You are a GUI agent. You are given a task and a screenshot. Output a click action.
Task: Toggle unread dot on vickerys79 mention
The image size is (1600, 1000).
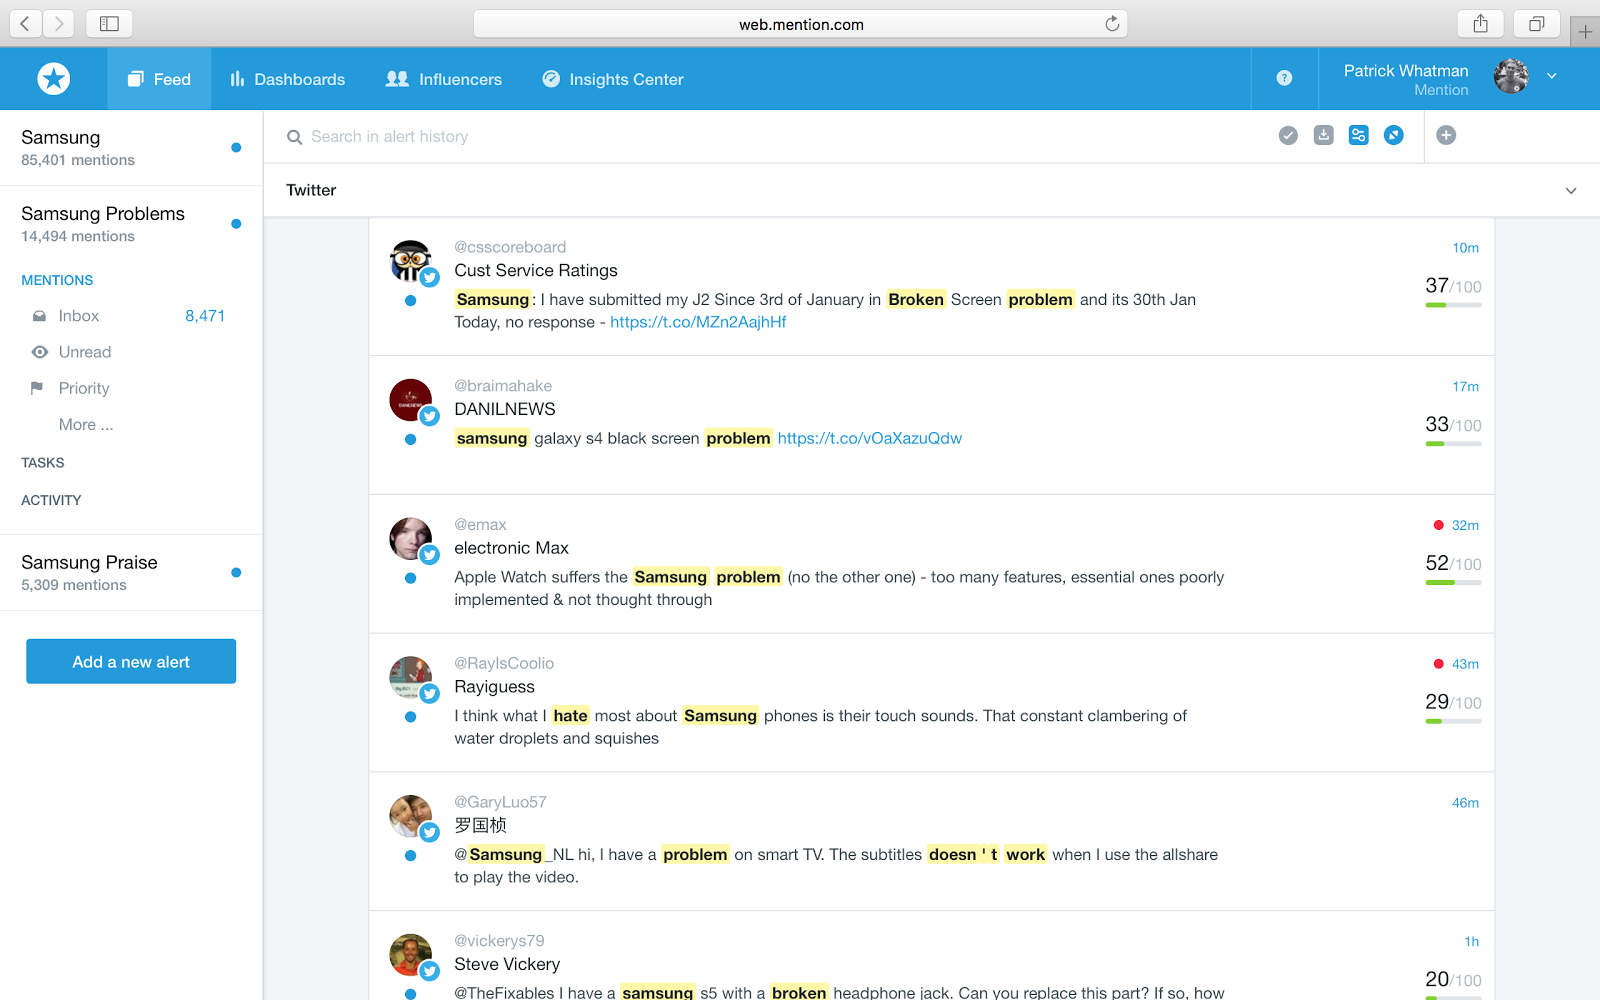click(410, 994)
